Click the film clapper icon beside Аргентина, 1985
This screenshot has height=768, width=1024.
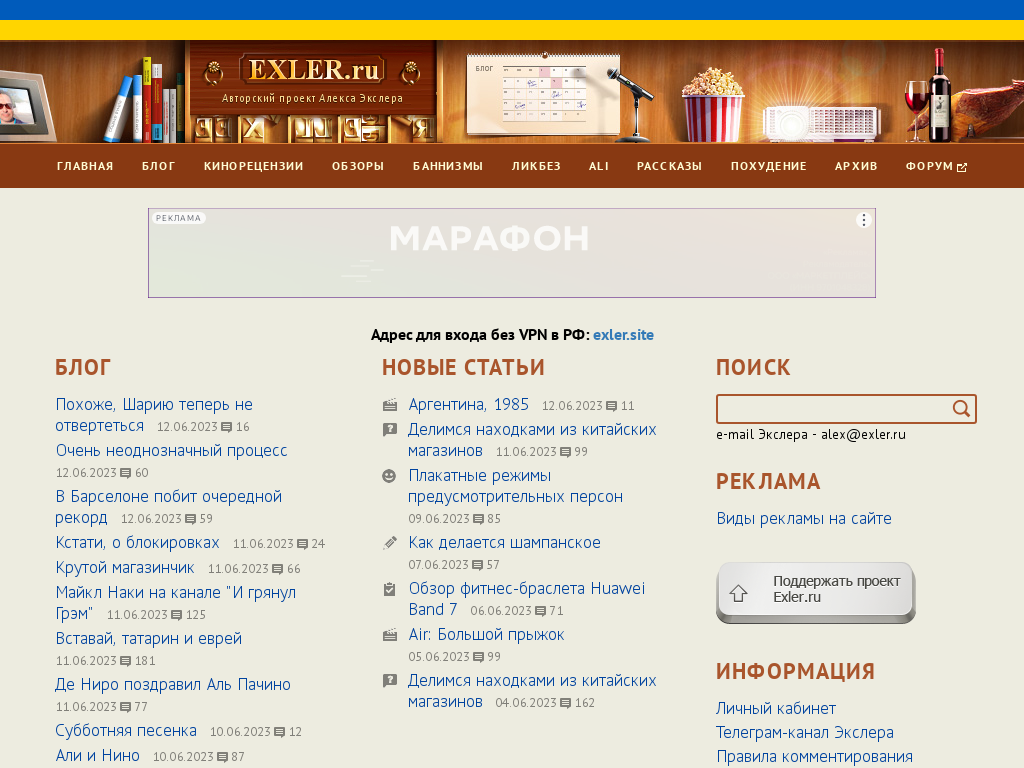[390, 405]
